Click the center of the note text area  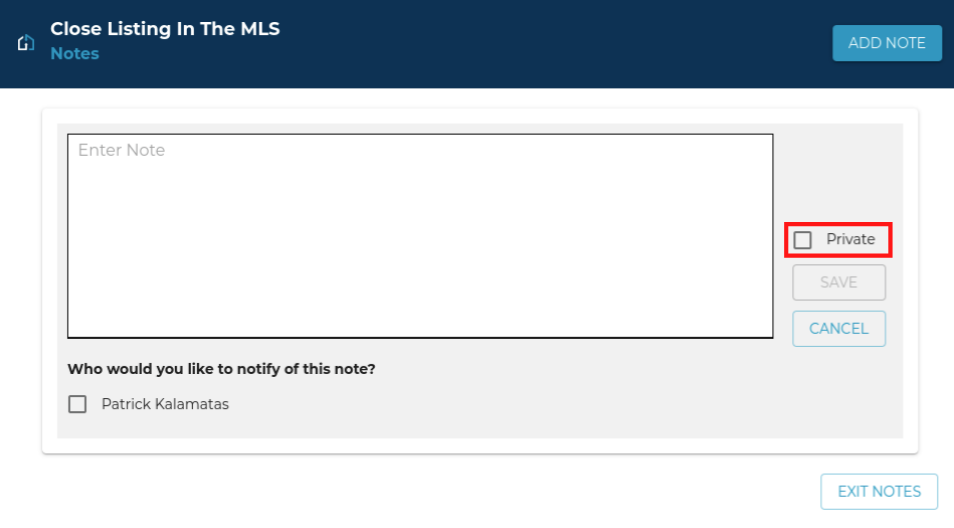(x=420, y=236)
